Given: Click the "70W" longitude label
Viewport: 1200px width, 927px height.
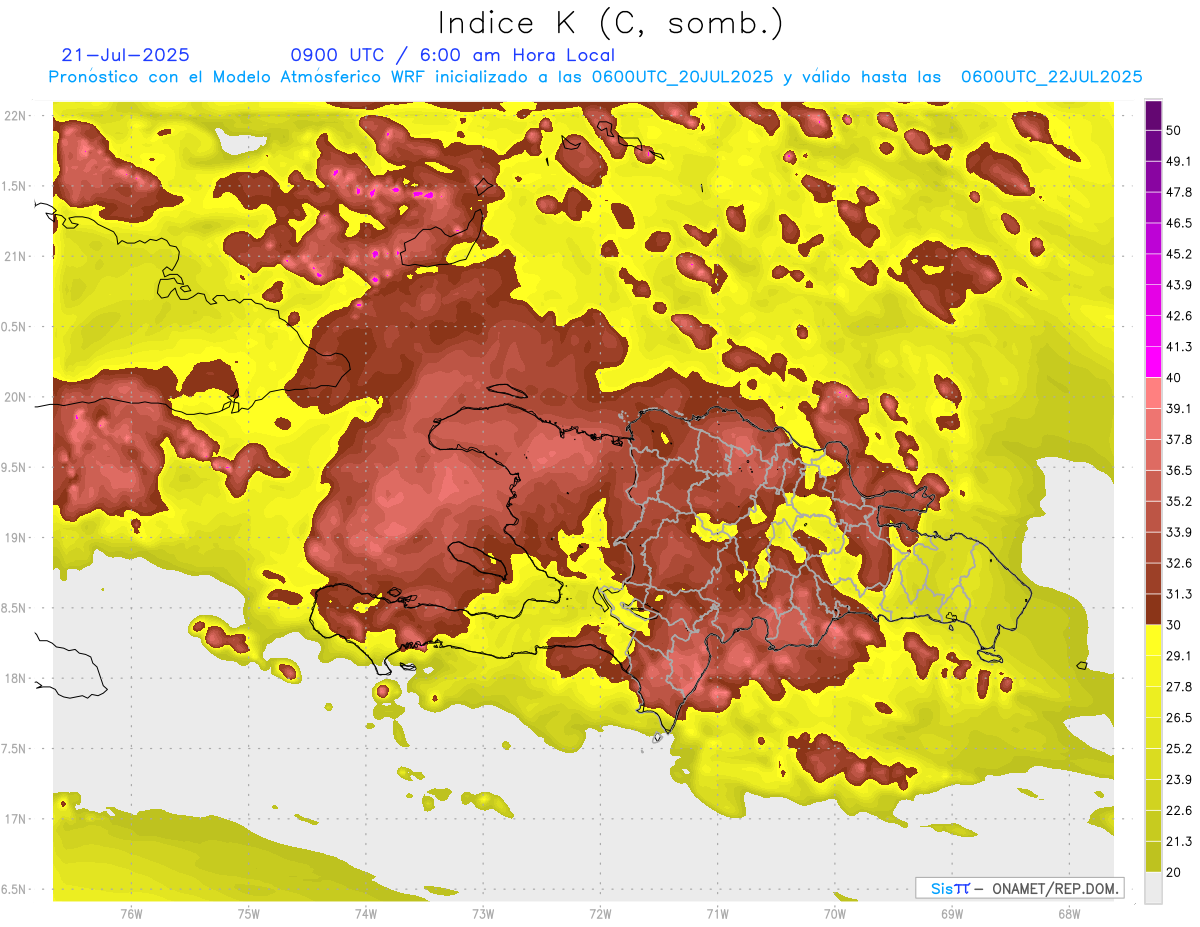Looking at the screenshot, I should pyautogui.click(x=835, y=914).
